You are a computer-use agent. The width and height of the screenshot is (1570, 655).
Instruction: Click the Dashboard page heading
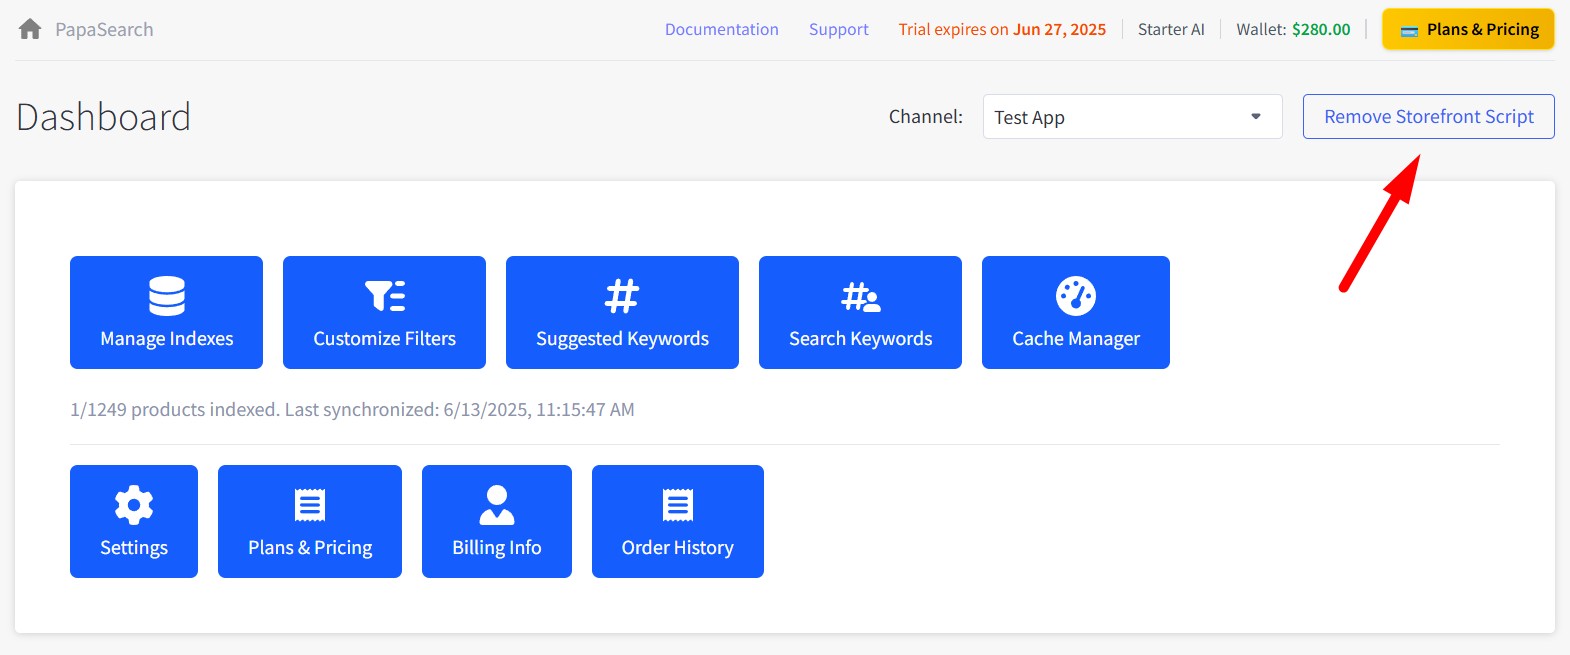(104, 117)
